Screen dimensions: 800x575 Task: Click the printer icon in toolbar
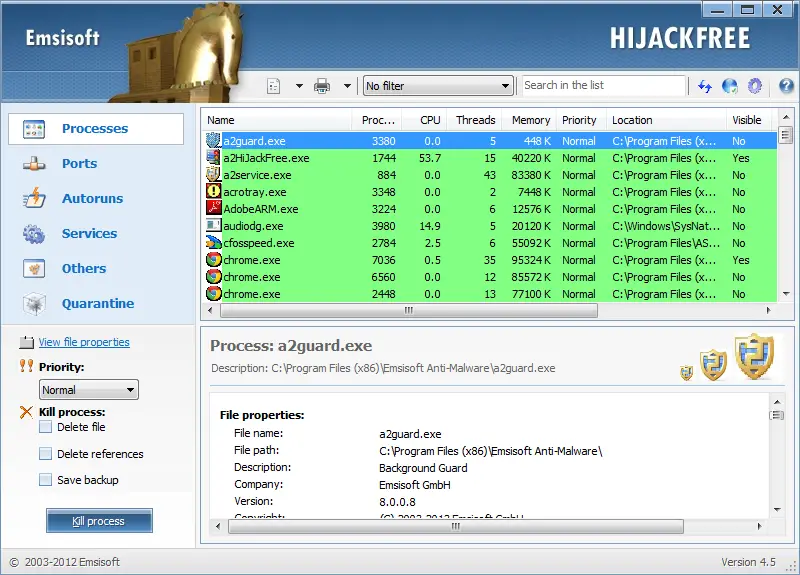coord(322,86)
